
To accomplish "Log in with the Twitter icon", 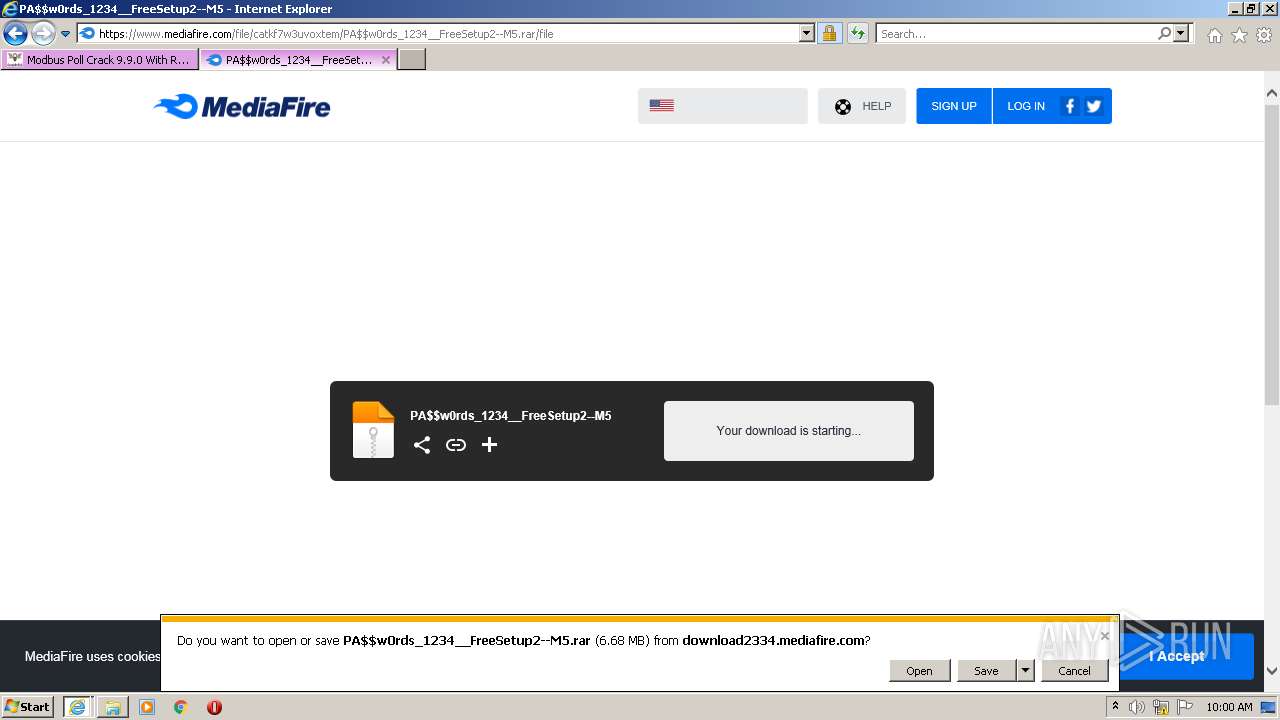I will tap(1094, 106).
